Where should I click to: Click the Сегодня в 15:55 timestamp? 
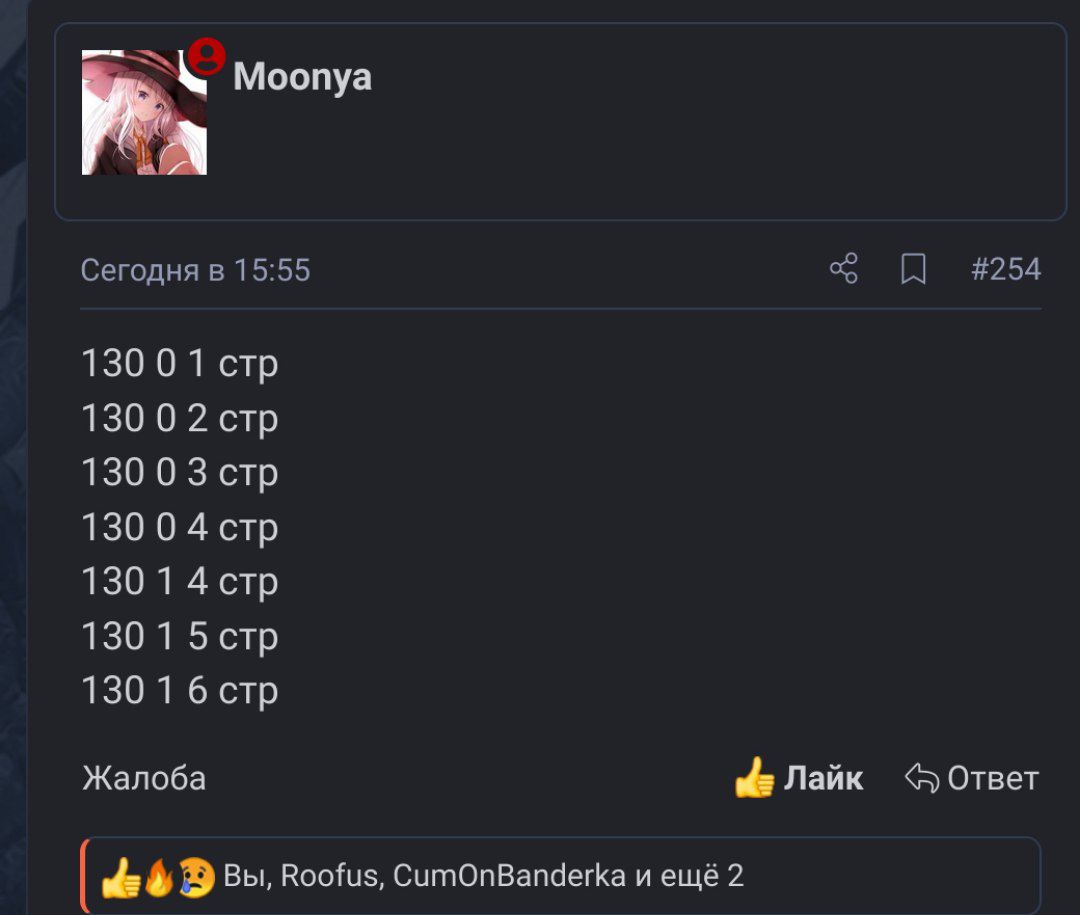(196, 270)
